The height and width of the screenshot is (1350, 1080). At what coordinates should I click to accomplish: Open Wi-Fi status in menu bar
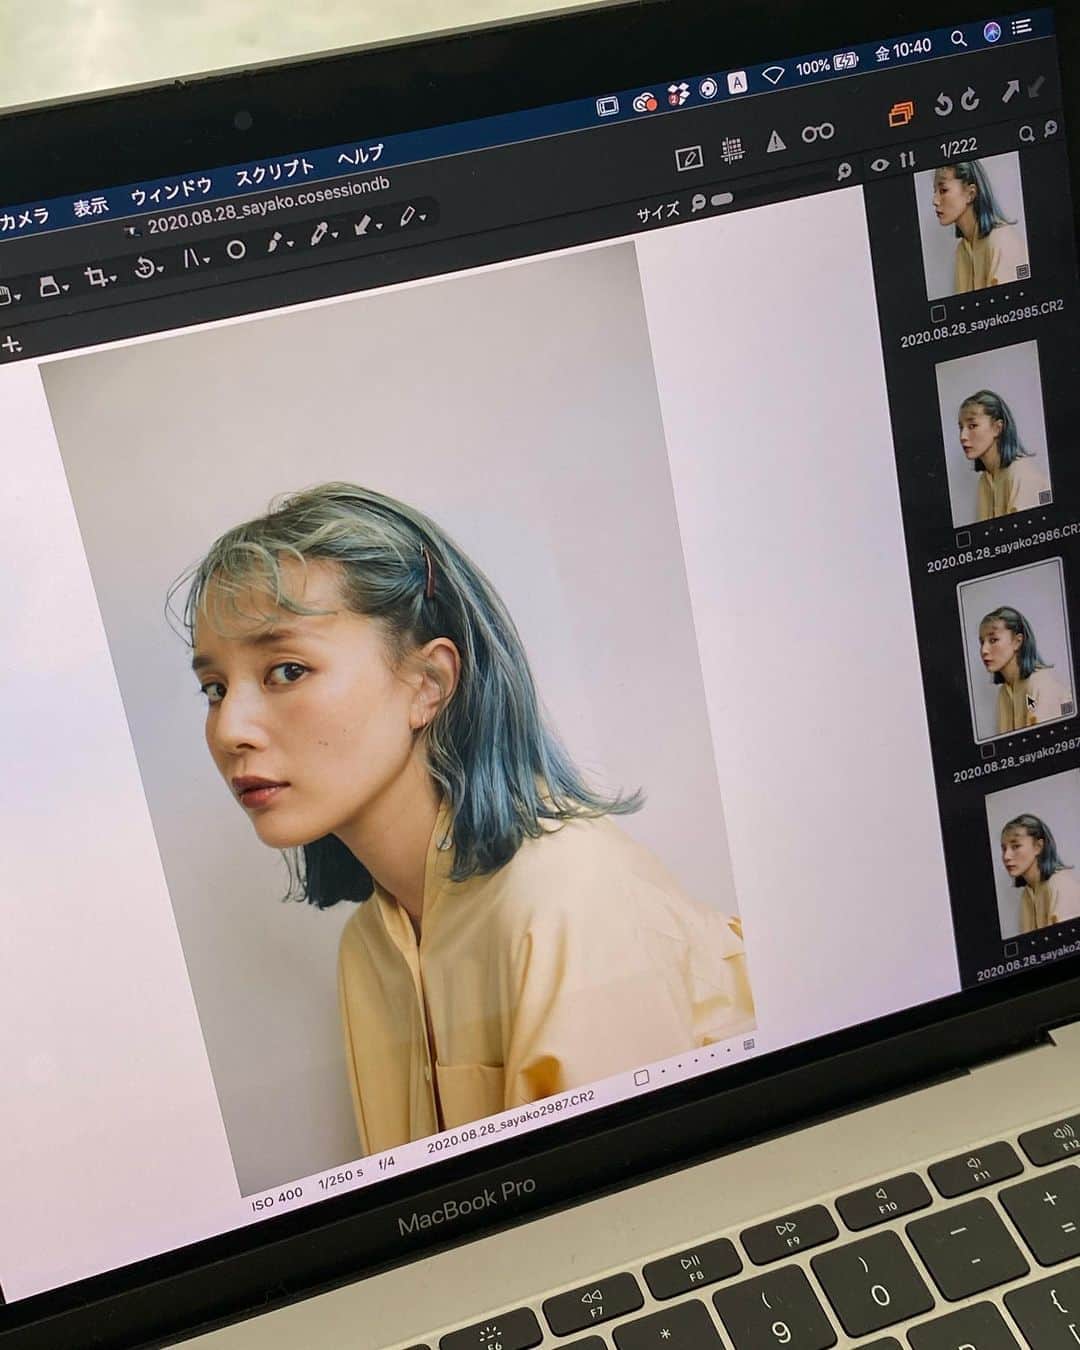[x=772, y=75]
